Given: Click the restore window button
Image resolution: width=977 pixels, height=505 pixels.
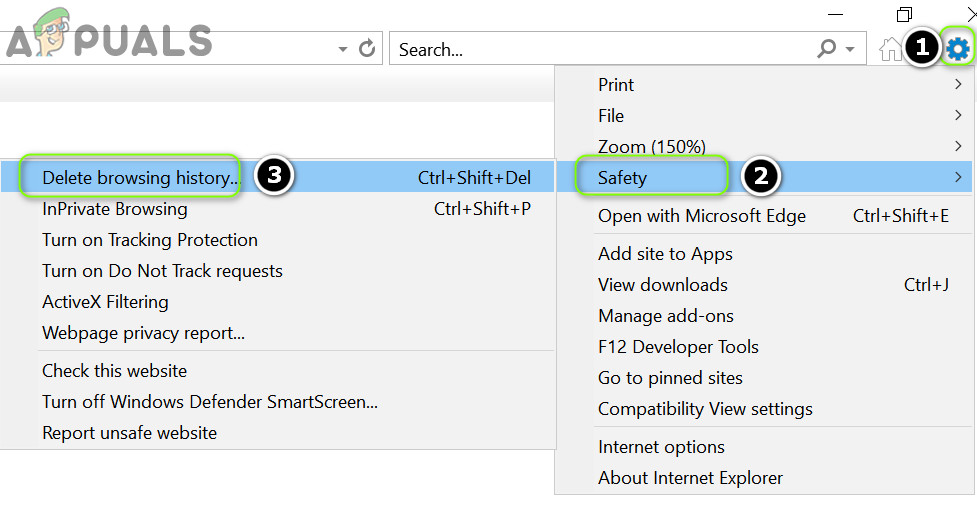Looking at the screenshot, I should [x=904, y=14].
